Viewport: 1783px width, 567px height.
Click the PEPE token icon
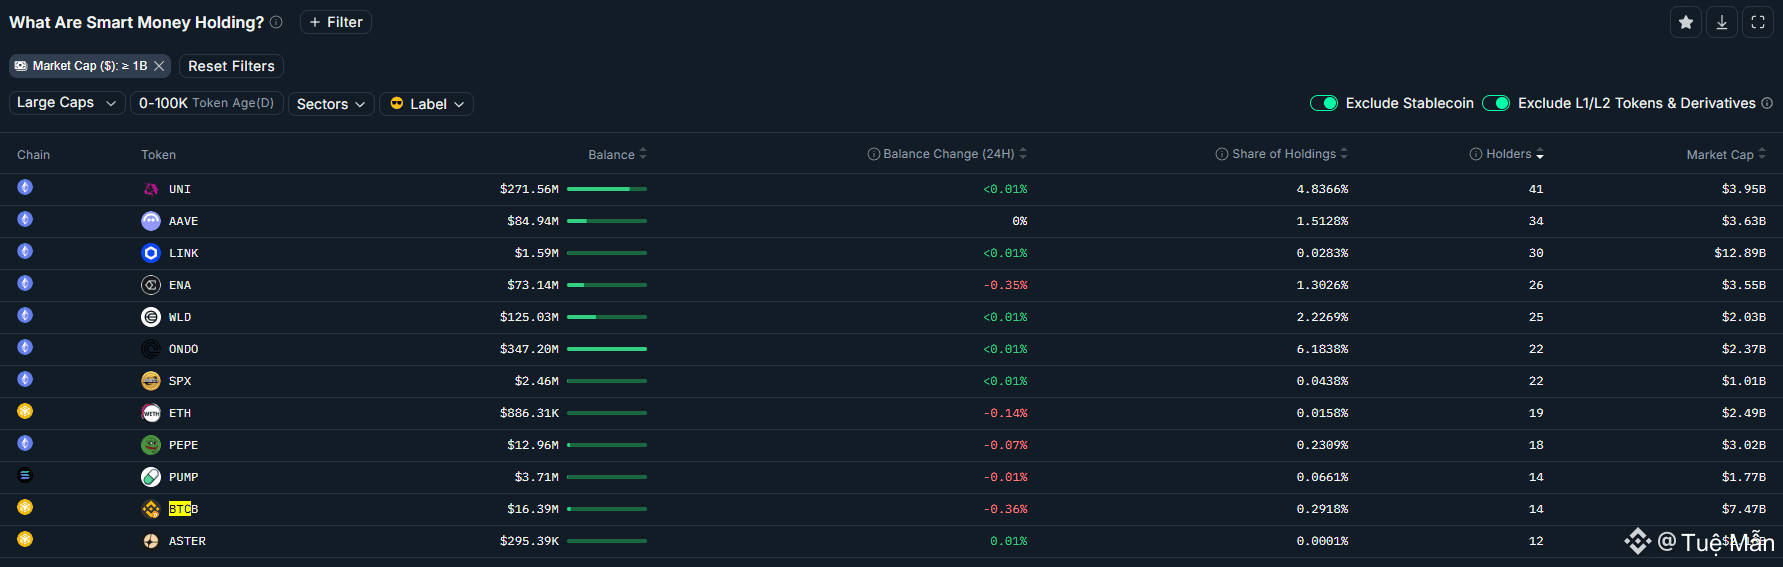pos(151,445)
